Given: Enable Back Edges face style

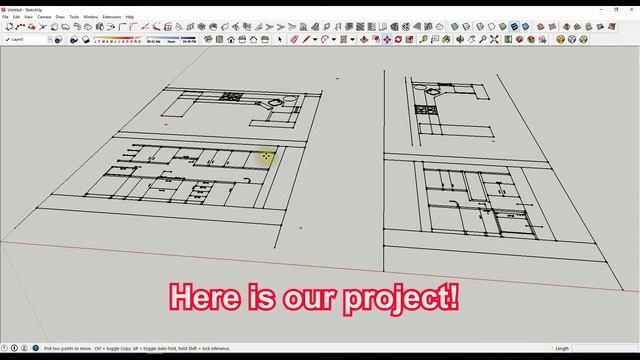Looking at the screenshot, I should [466, 27].
